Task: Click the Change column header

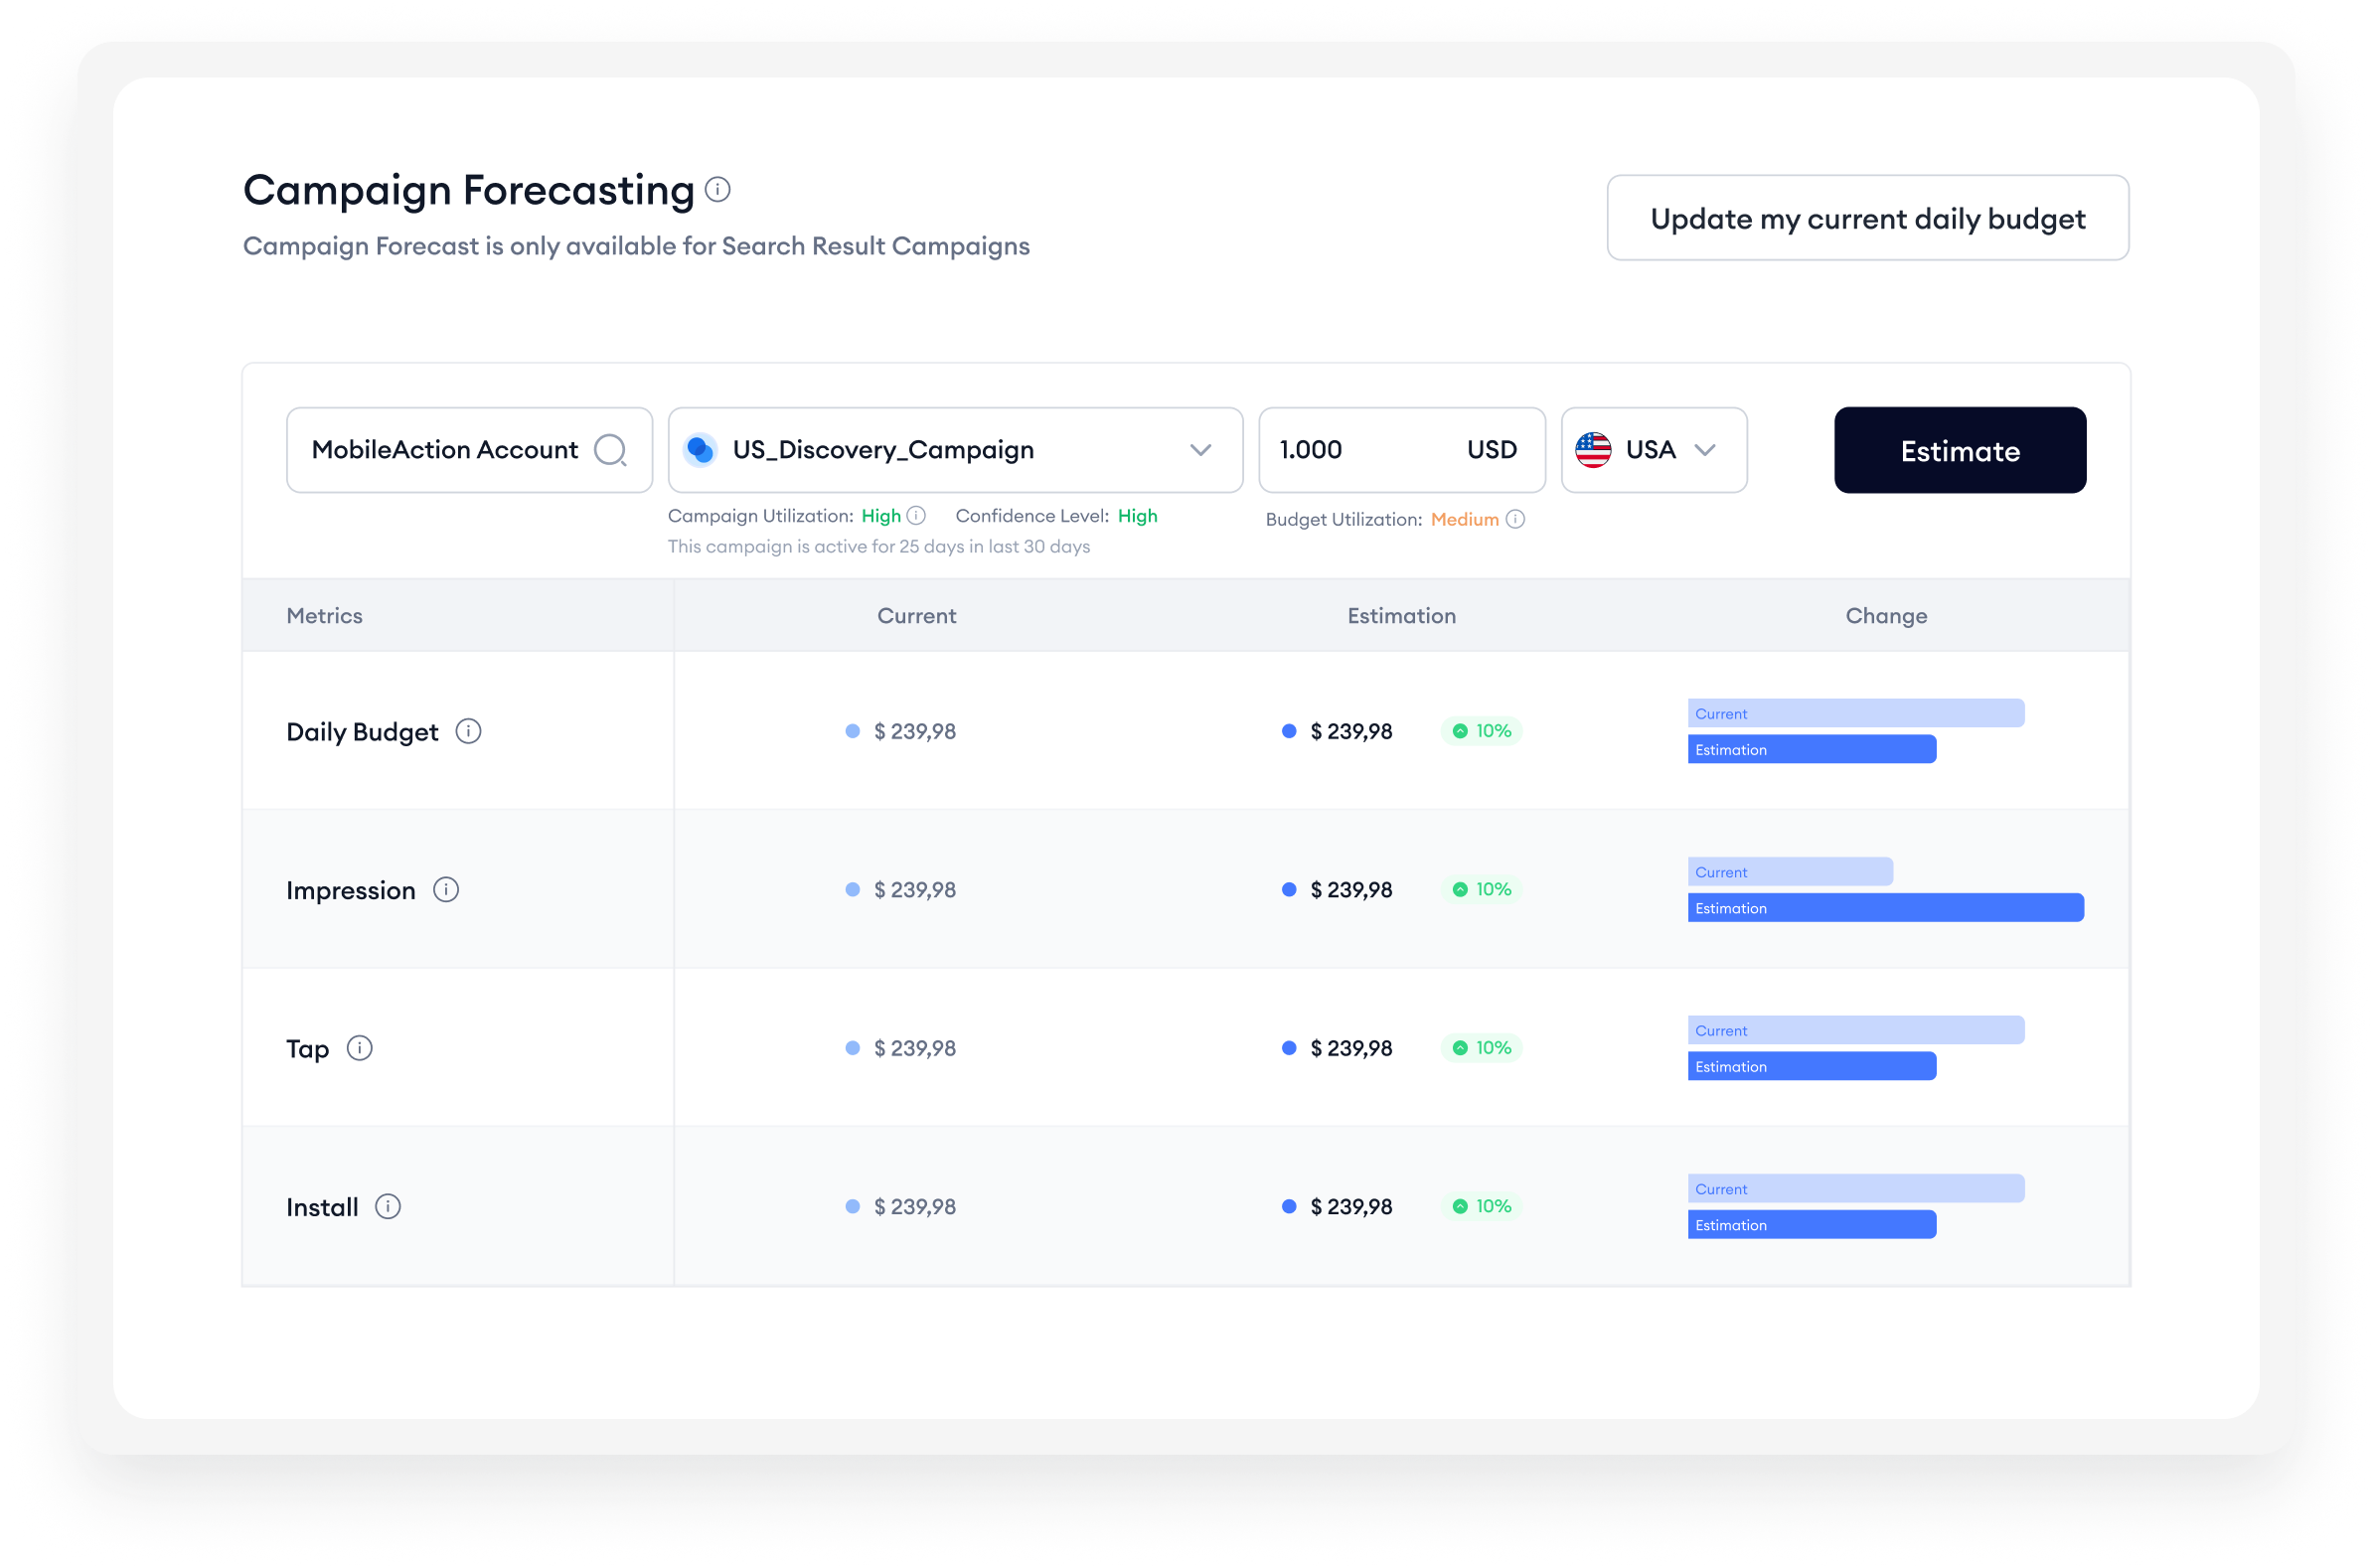Action: [1887, 615]
